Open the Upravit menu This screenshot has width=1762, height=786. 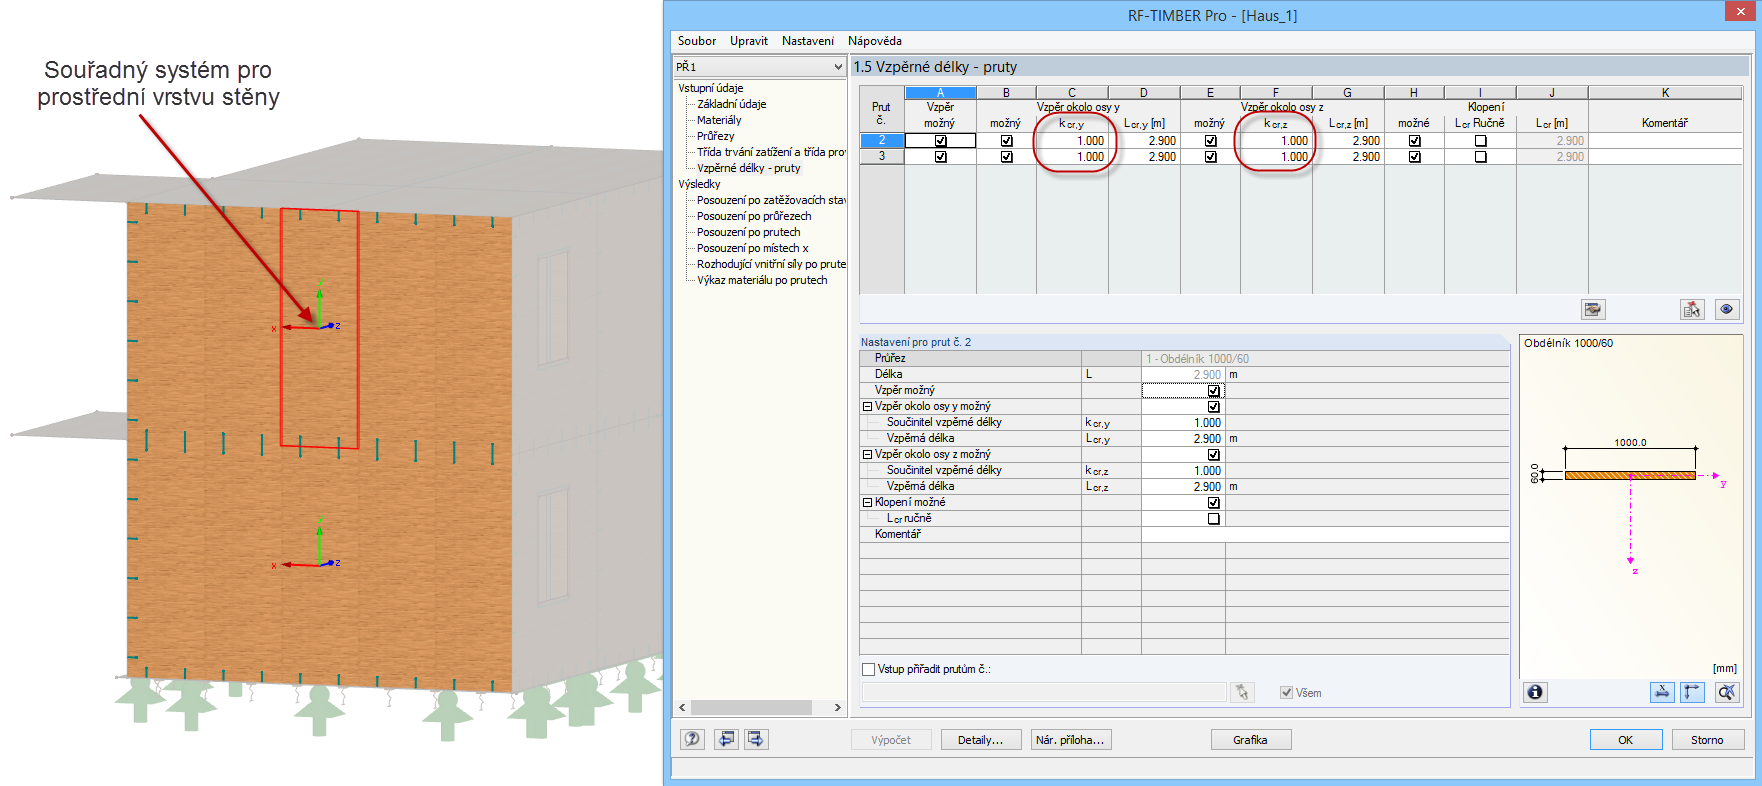pyautogui.click(x=748, y=41)
